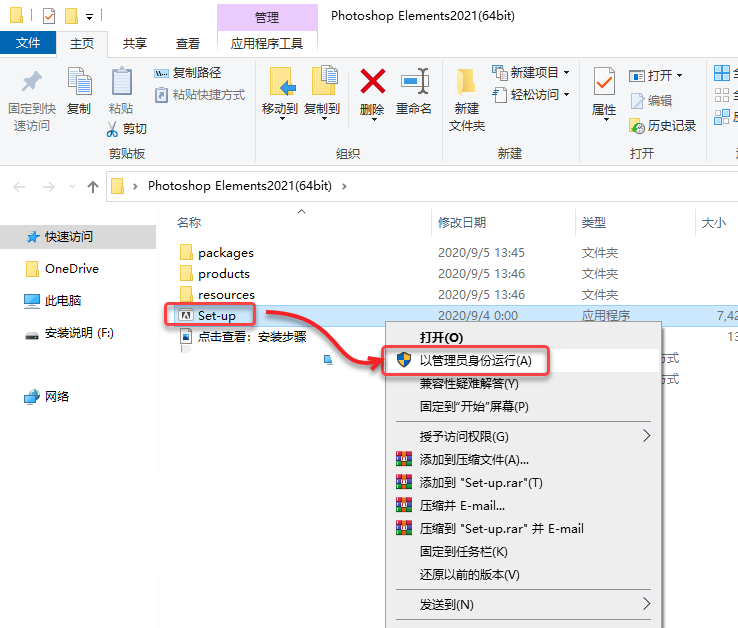738x628 pixels.
Task: Choose 添加到 "Set-up.rar"(T)
Action: [523, 483]
